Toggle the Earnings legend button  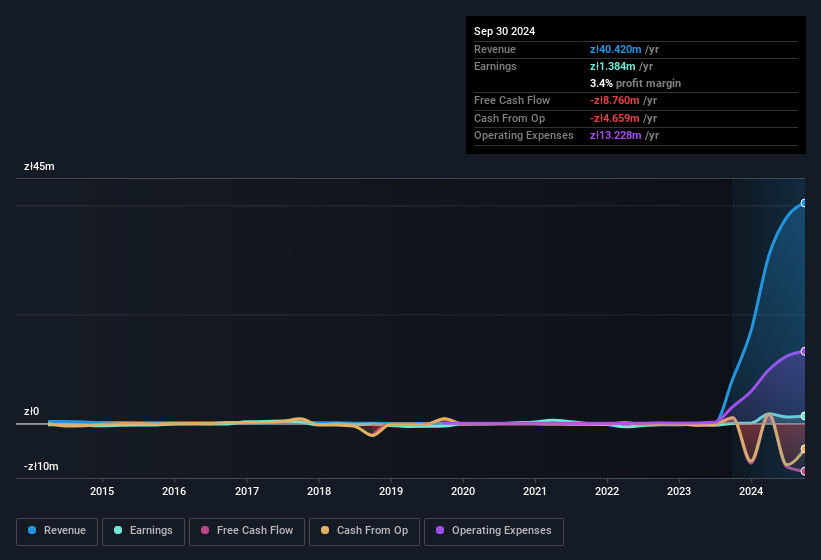pyautogui.click(x=143, y=531)
